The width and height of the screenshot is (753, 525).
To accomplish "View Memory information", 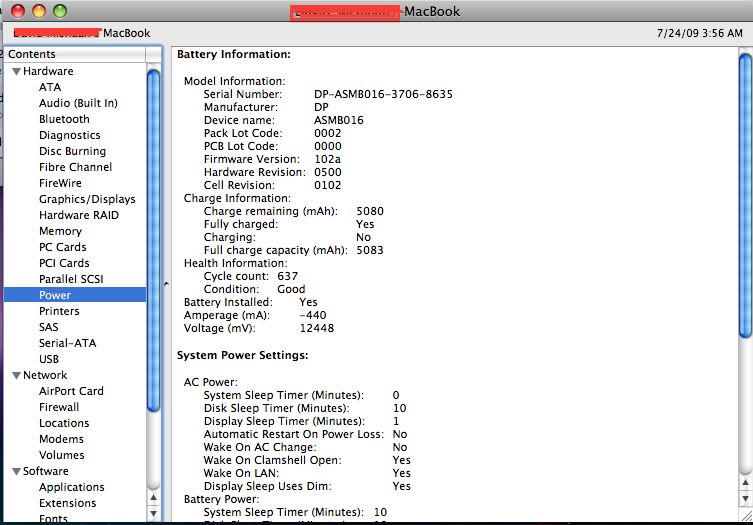I will click(61, 231).
